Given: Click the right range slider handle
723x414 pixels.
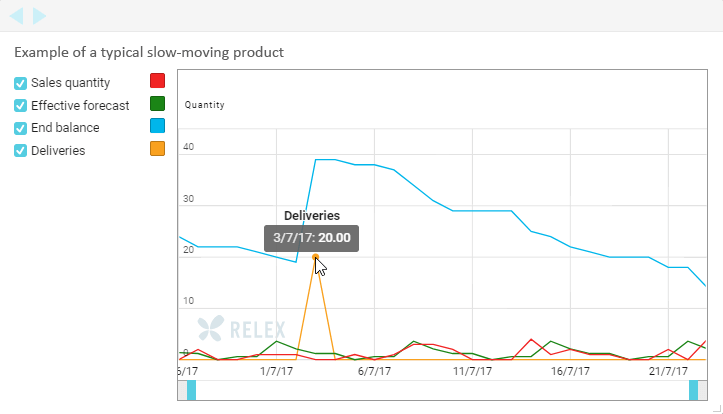Looking at the screenshot, I should [693, 391].
